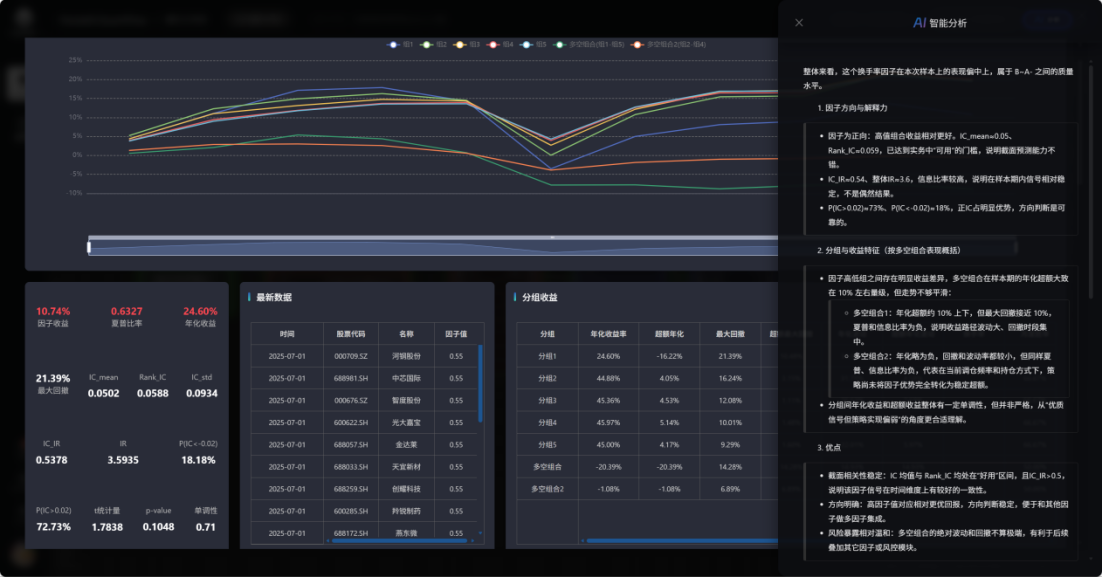Click the chart zoom slider left handle
This screenshot has height=578, width=1102.
89,246
